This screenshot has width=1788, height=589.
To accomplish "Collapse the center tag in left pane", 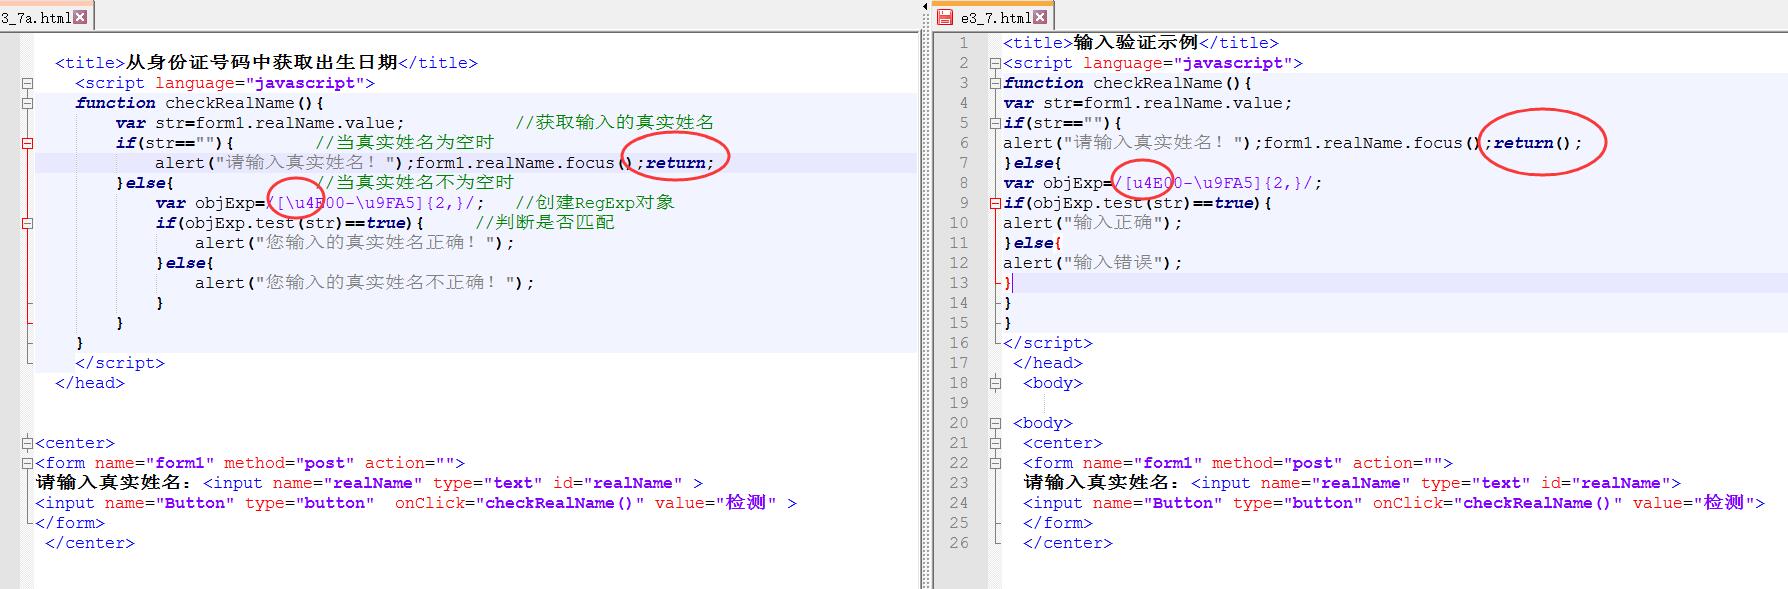I will 28,443.
